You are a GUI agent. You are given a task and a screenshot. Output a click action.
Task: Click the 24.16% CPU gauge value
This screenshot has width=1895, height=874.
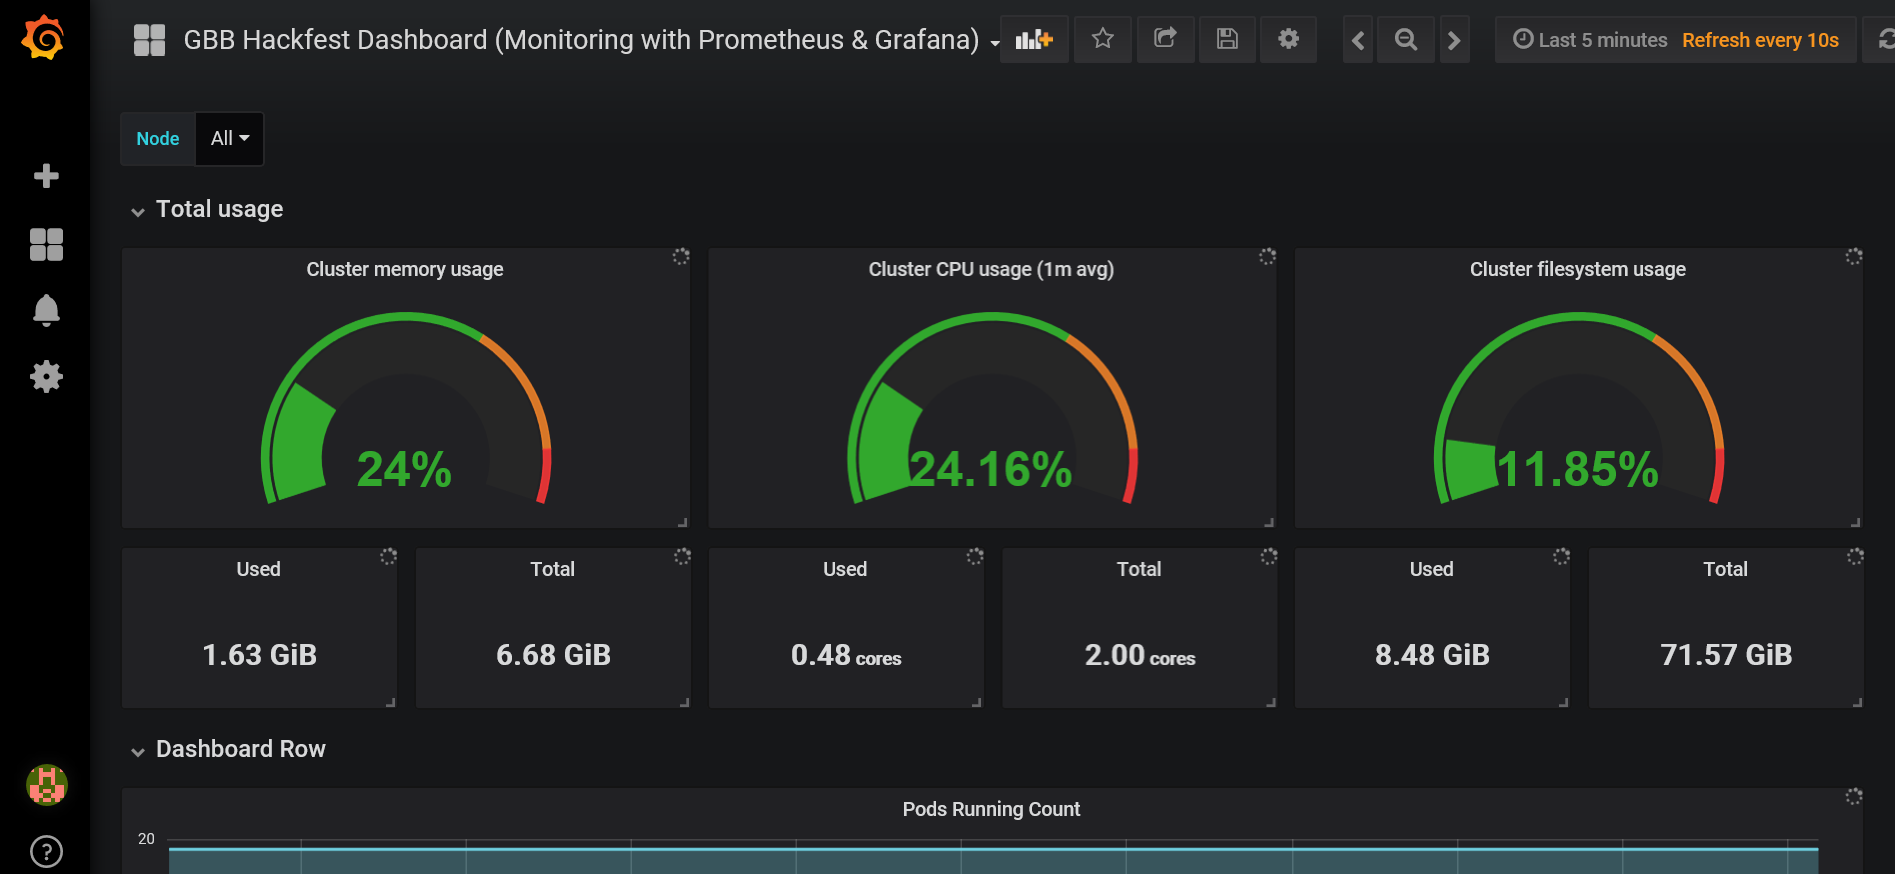(991, 469)
